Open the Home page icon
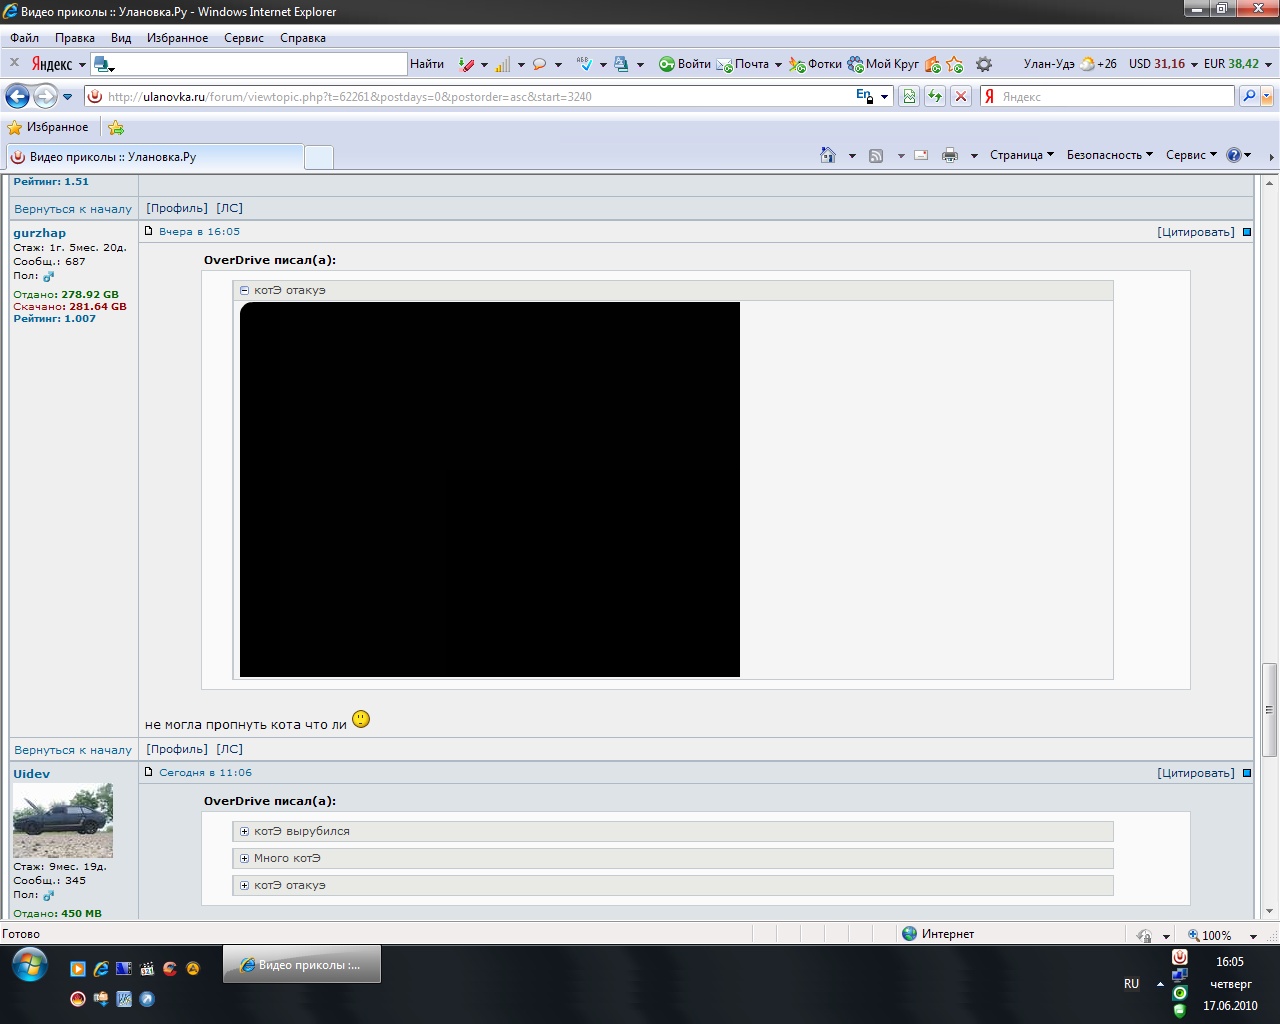The height and width of the screenshot is (1024, 1280). point(827,155)
